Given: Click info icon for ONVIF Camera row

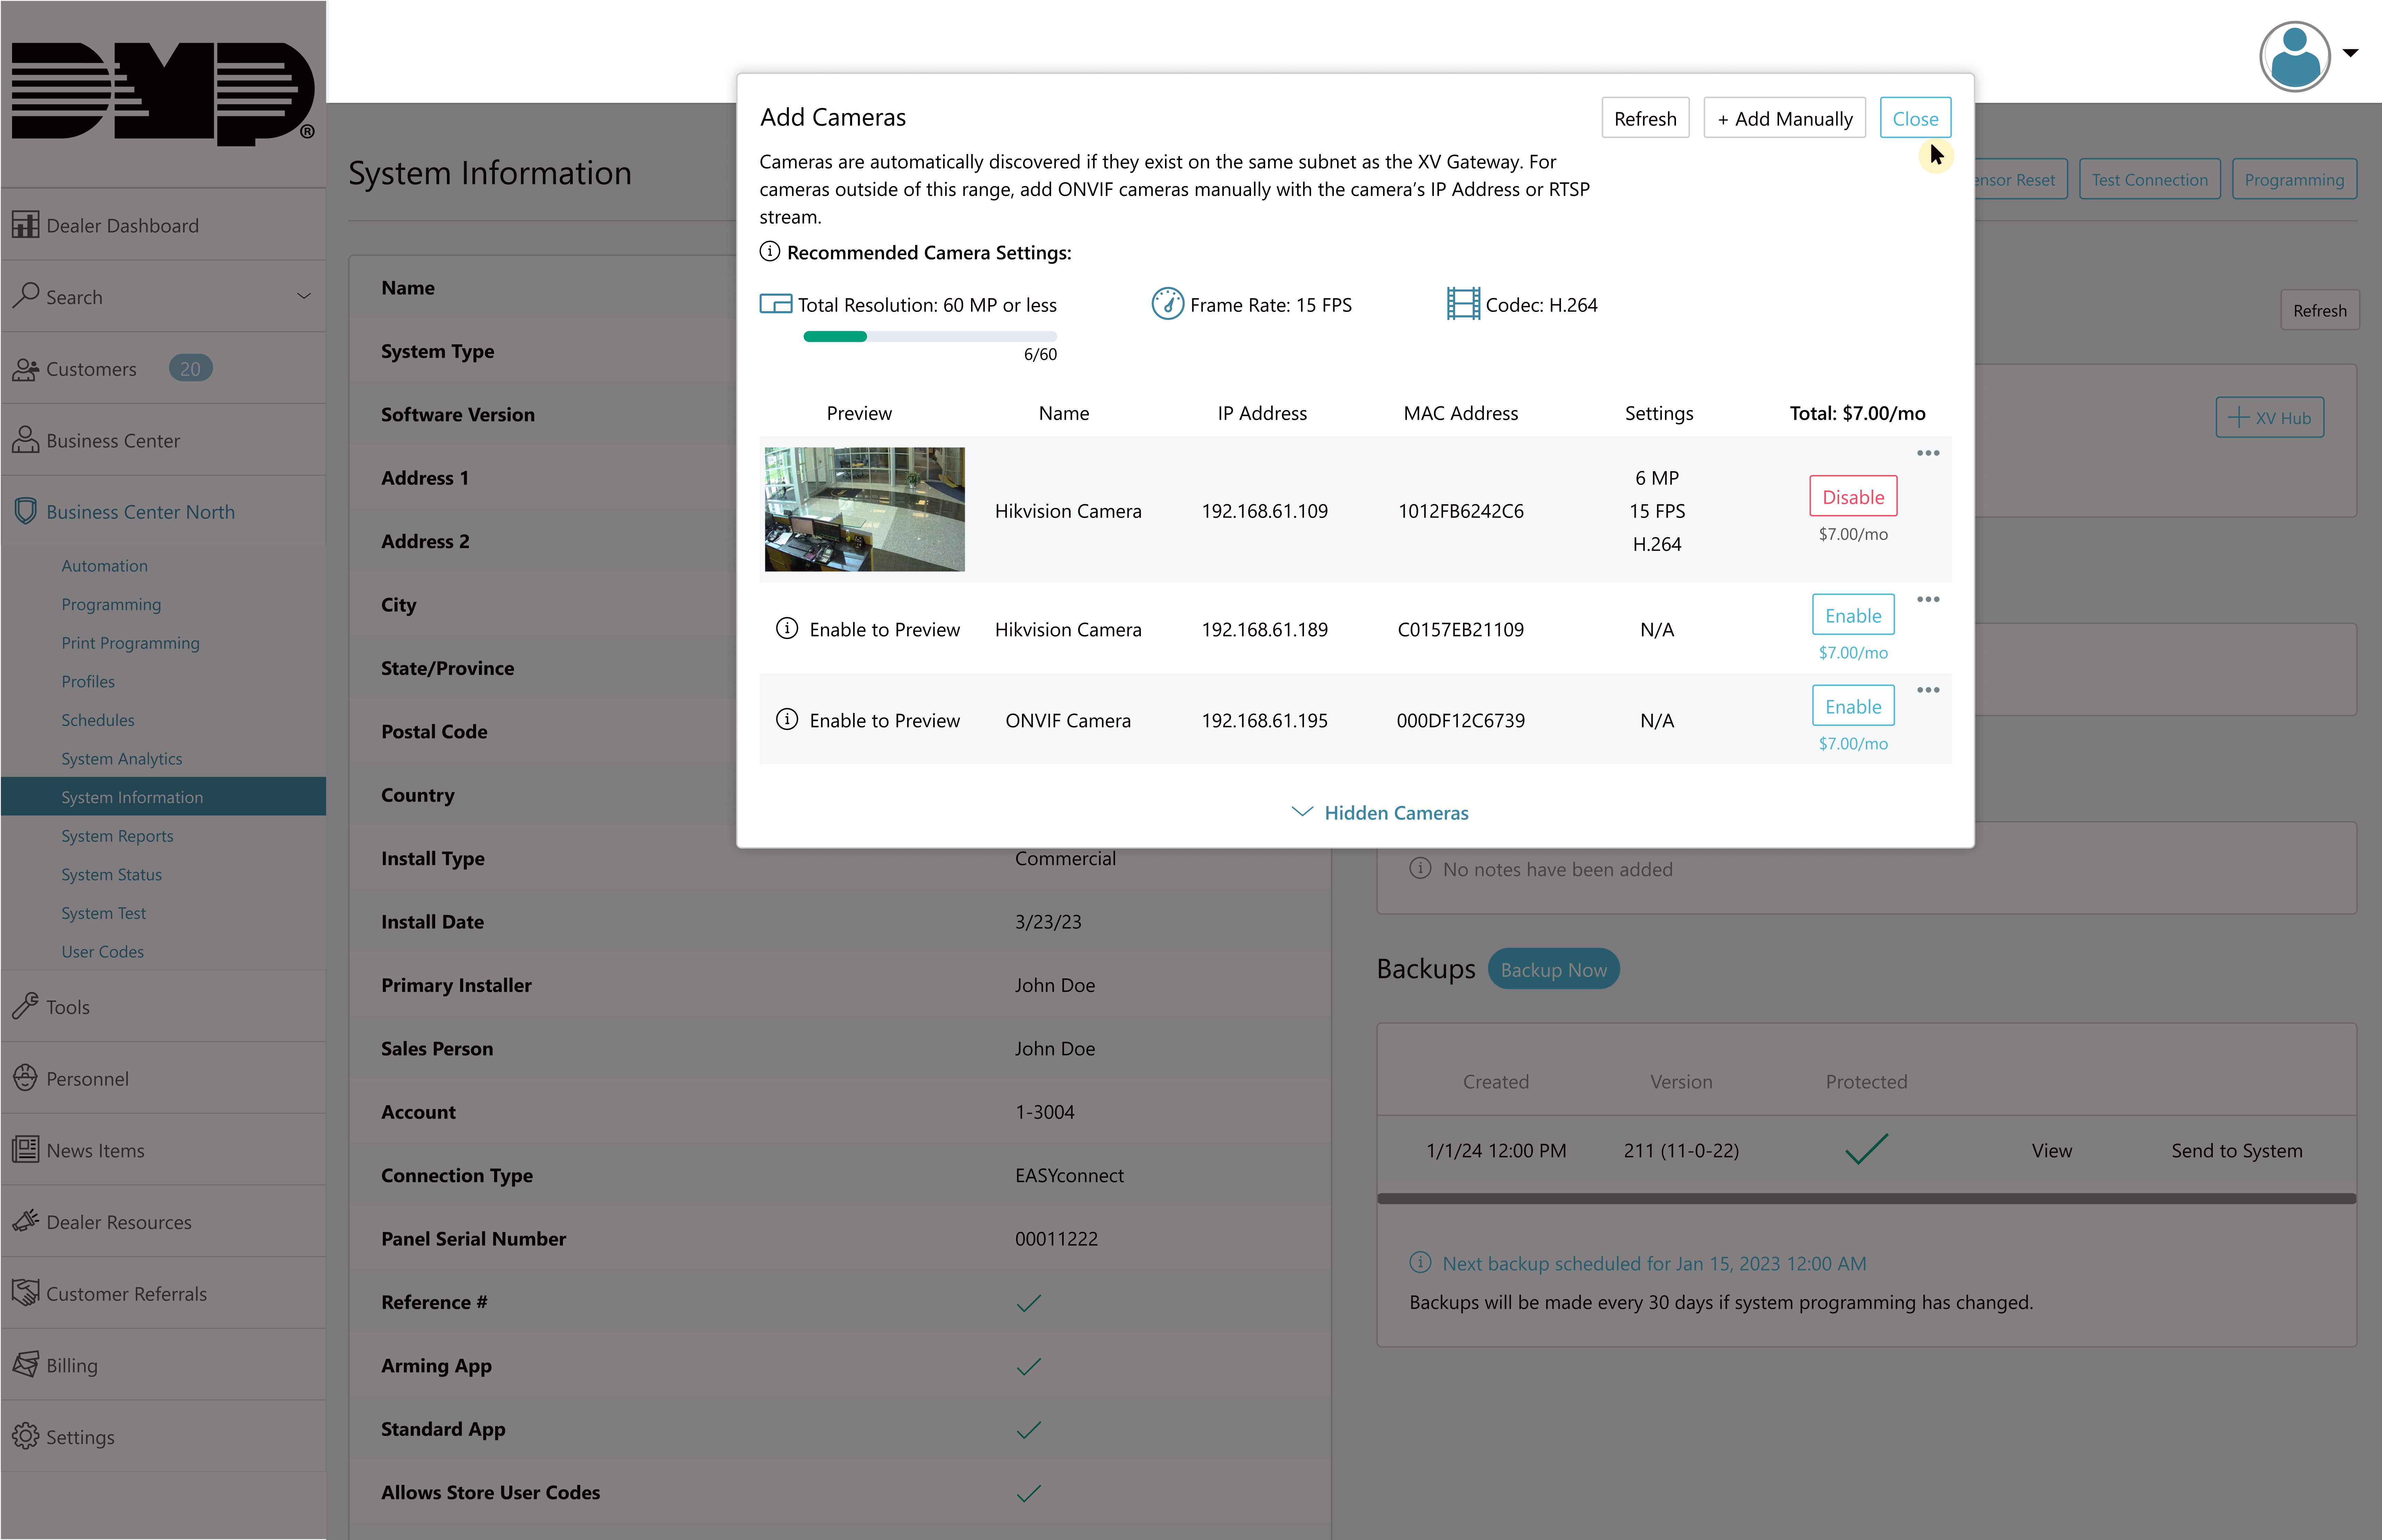Looking at the screenshot, I should point(787,719).
